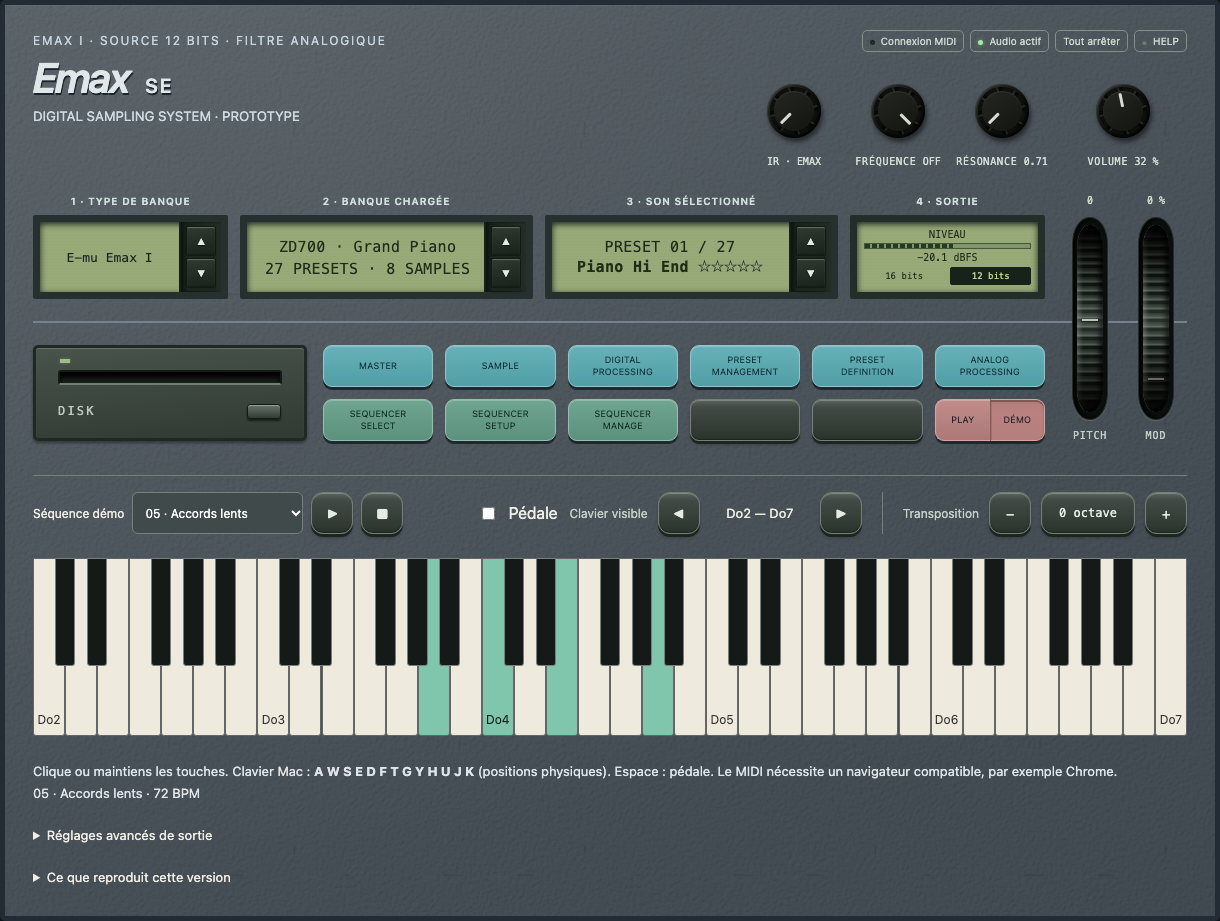Stop the demo sequence
This screenshot has height=921, width=1220.
(x=382, y=514)
